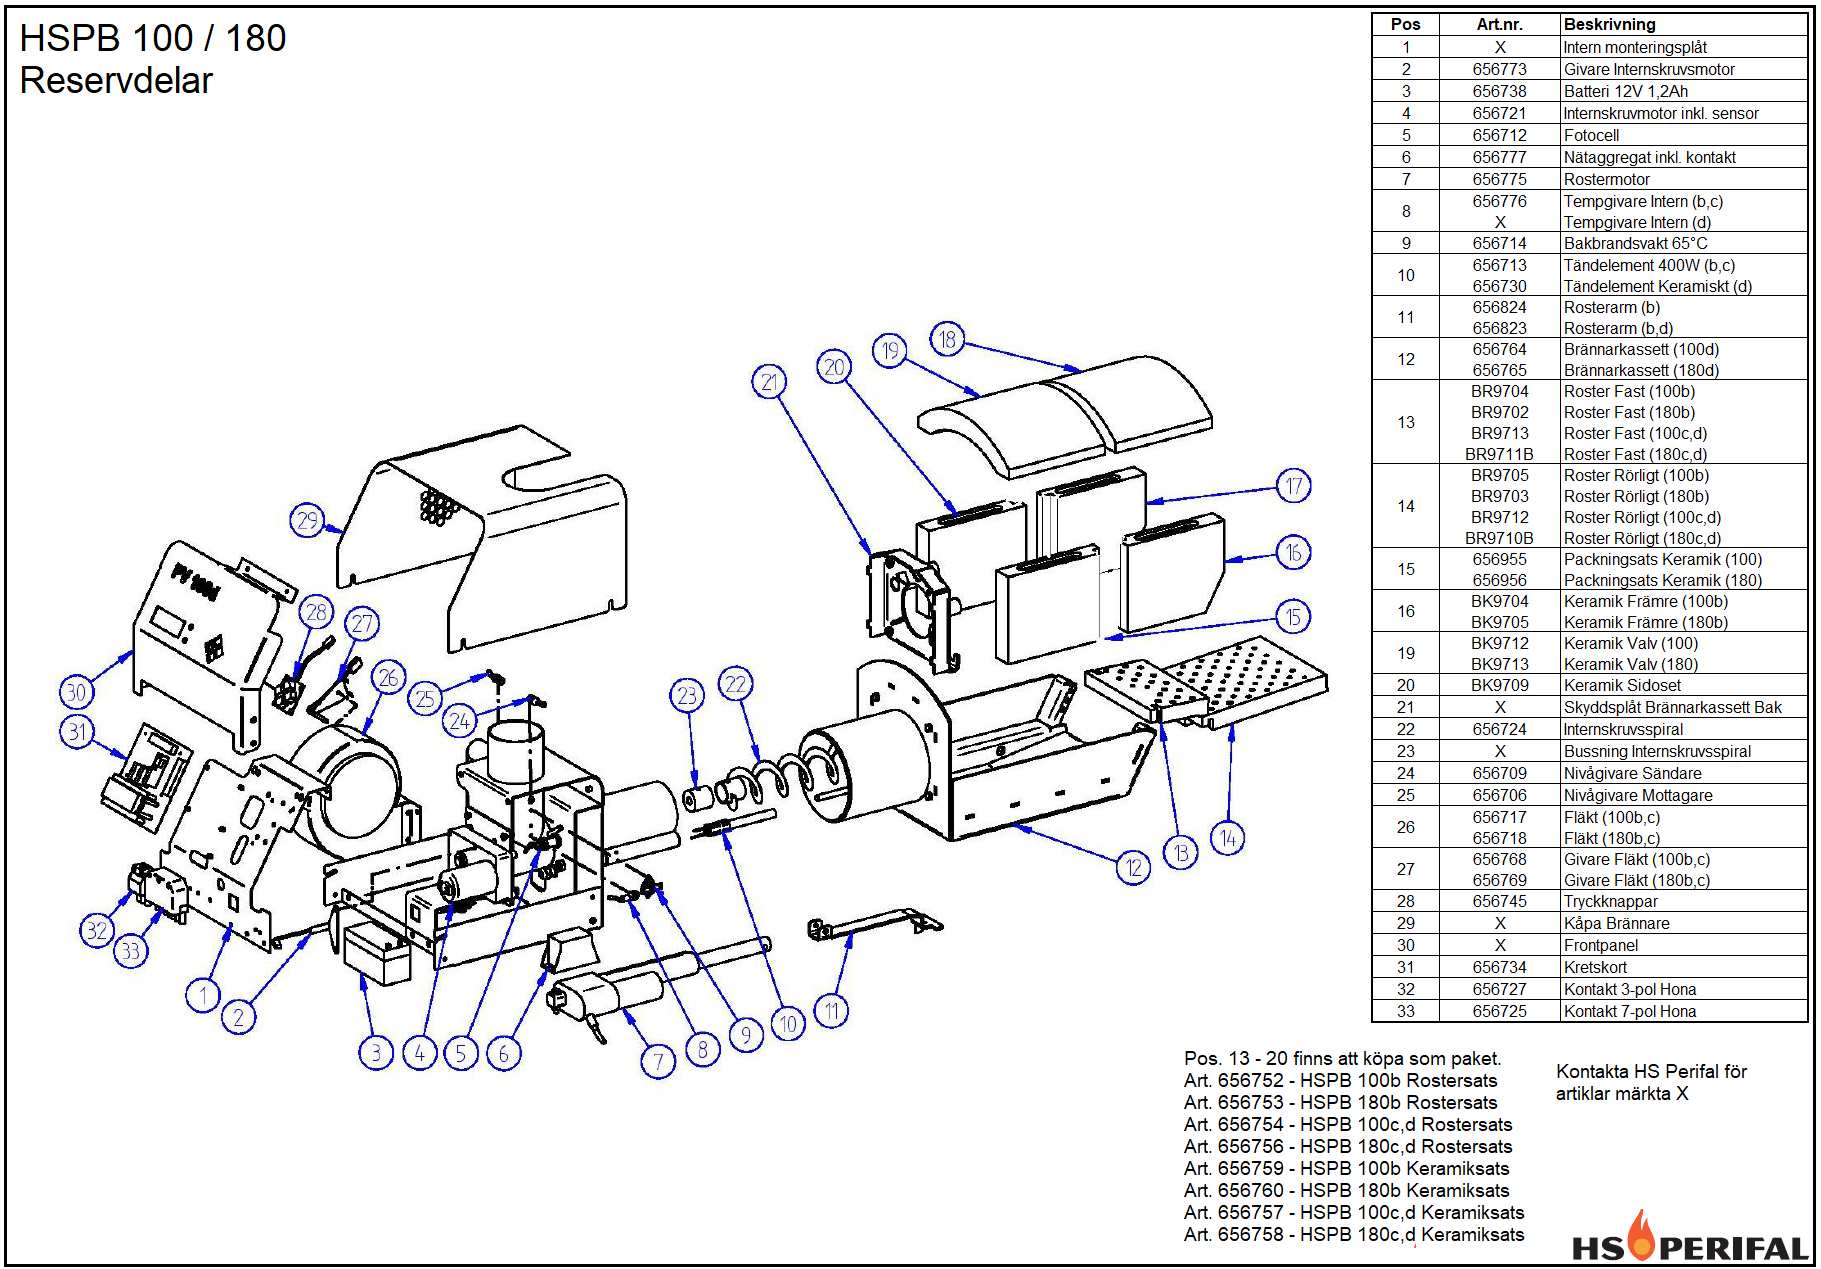Select callout bubble 27 in the diagram
This screenshot has height=1269, width=1821.
[x=362, y=624]
